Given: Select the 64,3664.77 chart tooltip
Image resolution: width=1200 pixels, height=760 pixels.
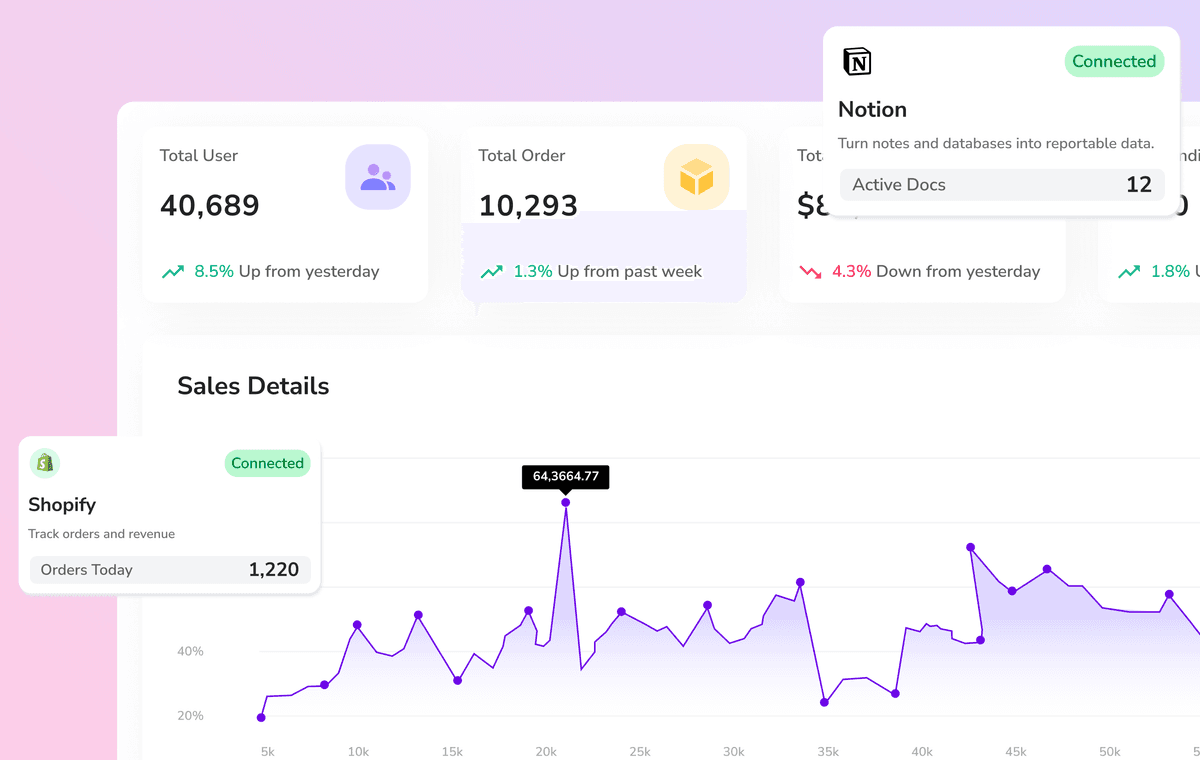Looking at the screenshot, I should pos(566,477).
